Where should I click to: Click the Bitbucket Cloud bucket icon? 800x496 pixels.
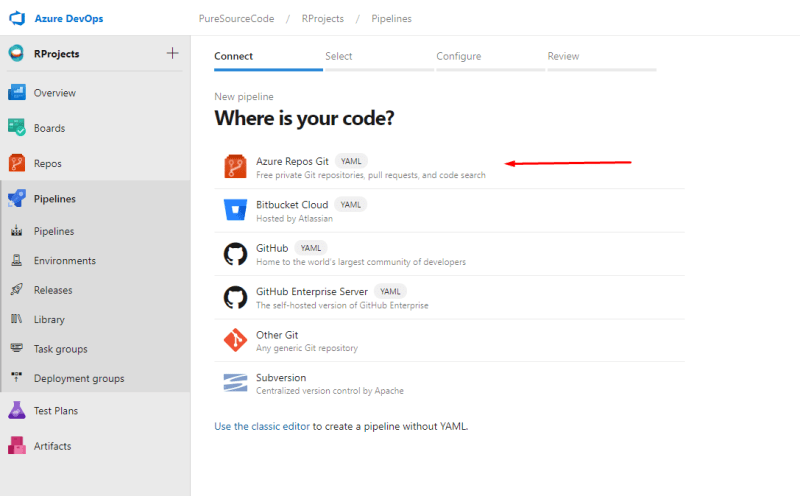235,210
